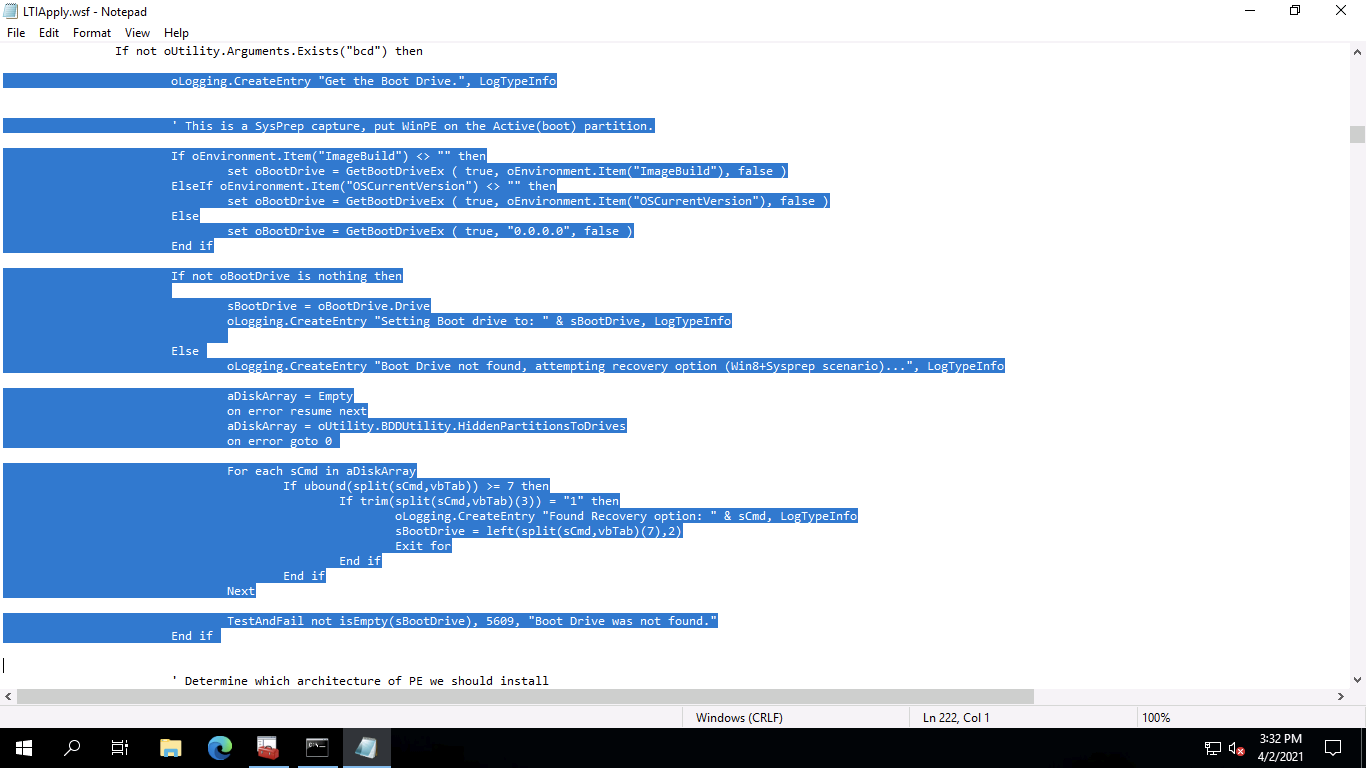Open Windows Search from the taskbar
Screen dimensions: 1366x768
pos(70,747)
